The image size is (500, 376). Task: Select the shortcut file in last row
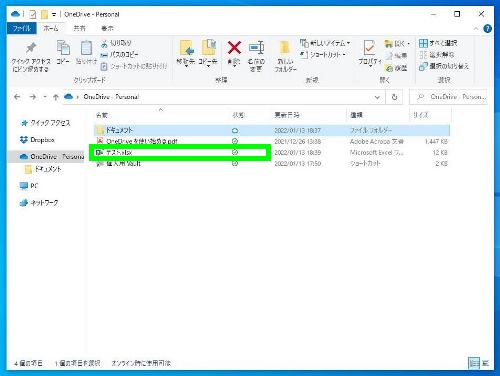pos(272,164)
